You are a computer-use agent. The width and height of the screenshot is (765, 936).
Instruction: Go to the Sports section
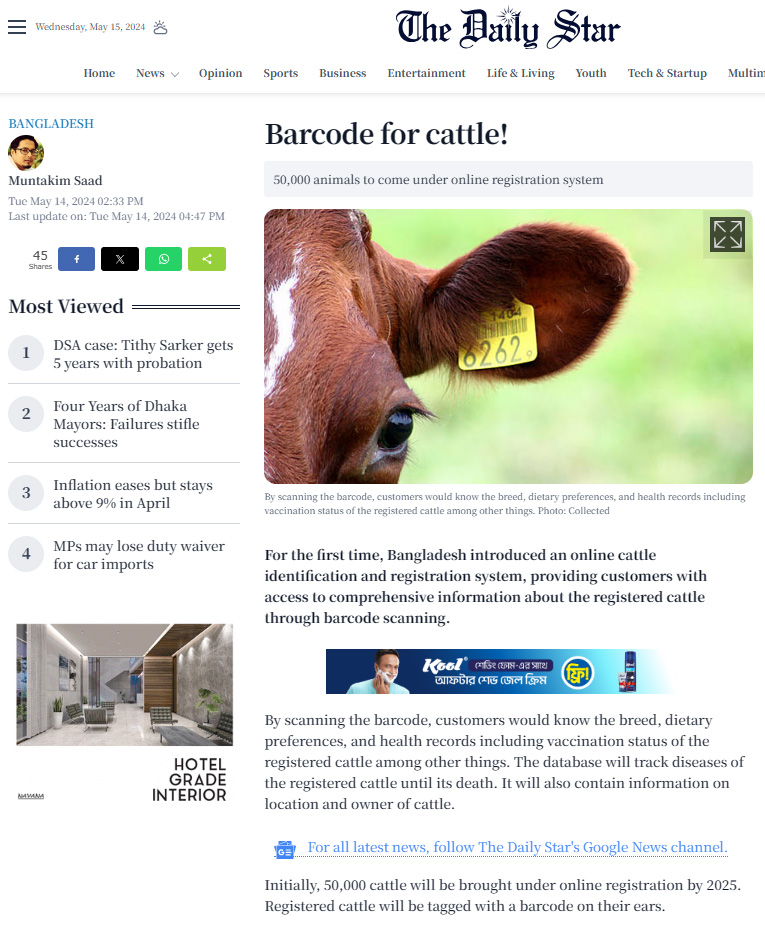[x=280, y=73]
